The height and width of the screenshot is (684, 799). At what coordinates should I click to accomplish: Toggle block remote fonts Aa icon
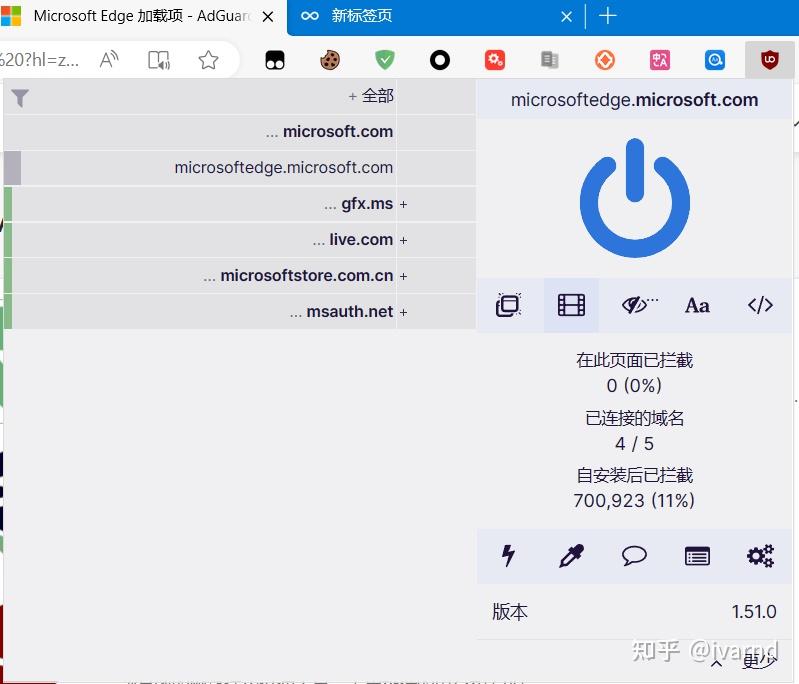(697, 305)
